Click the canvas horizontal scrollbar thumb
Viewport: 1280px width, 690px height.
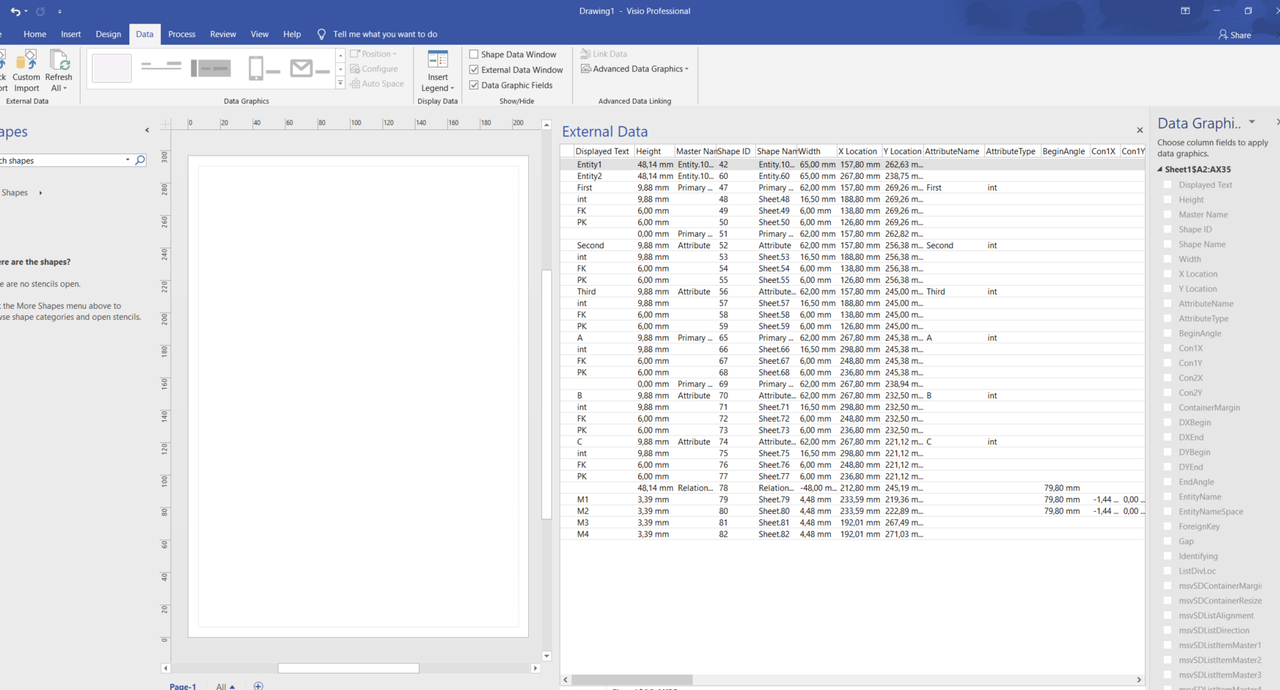coord(348,668)
